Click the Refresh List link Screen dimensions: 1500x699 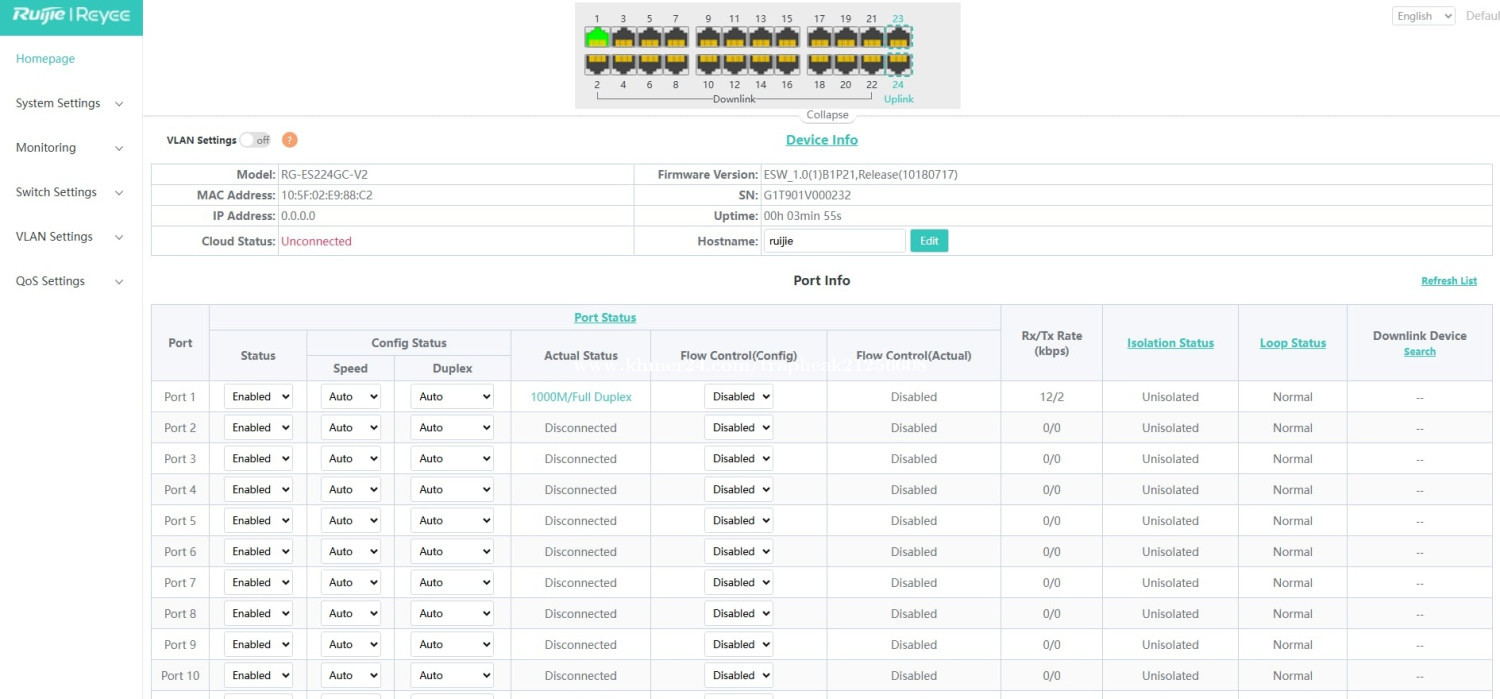point(1449,281)
